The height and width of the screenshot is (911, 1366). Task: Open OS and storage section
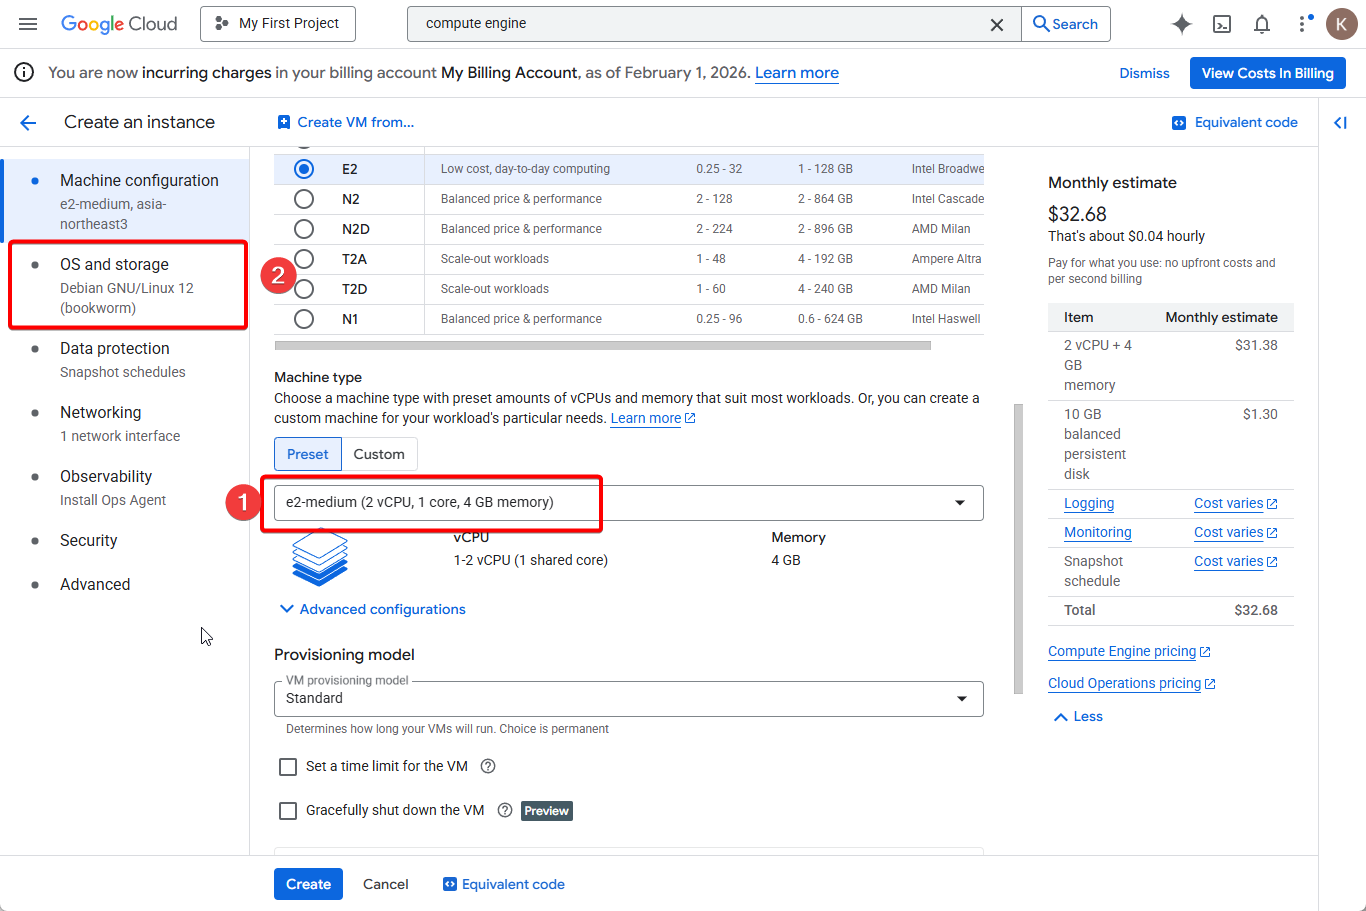point(127,286)
